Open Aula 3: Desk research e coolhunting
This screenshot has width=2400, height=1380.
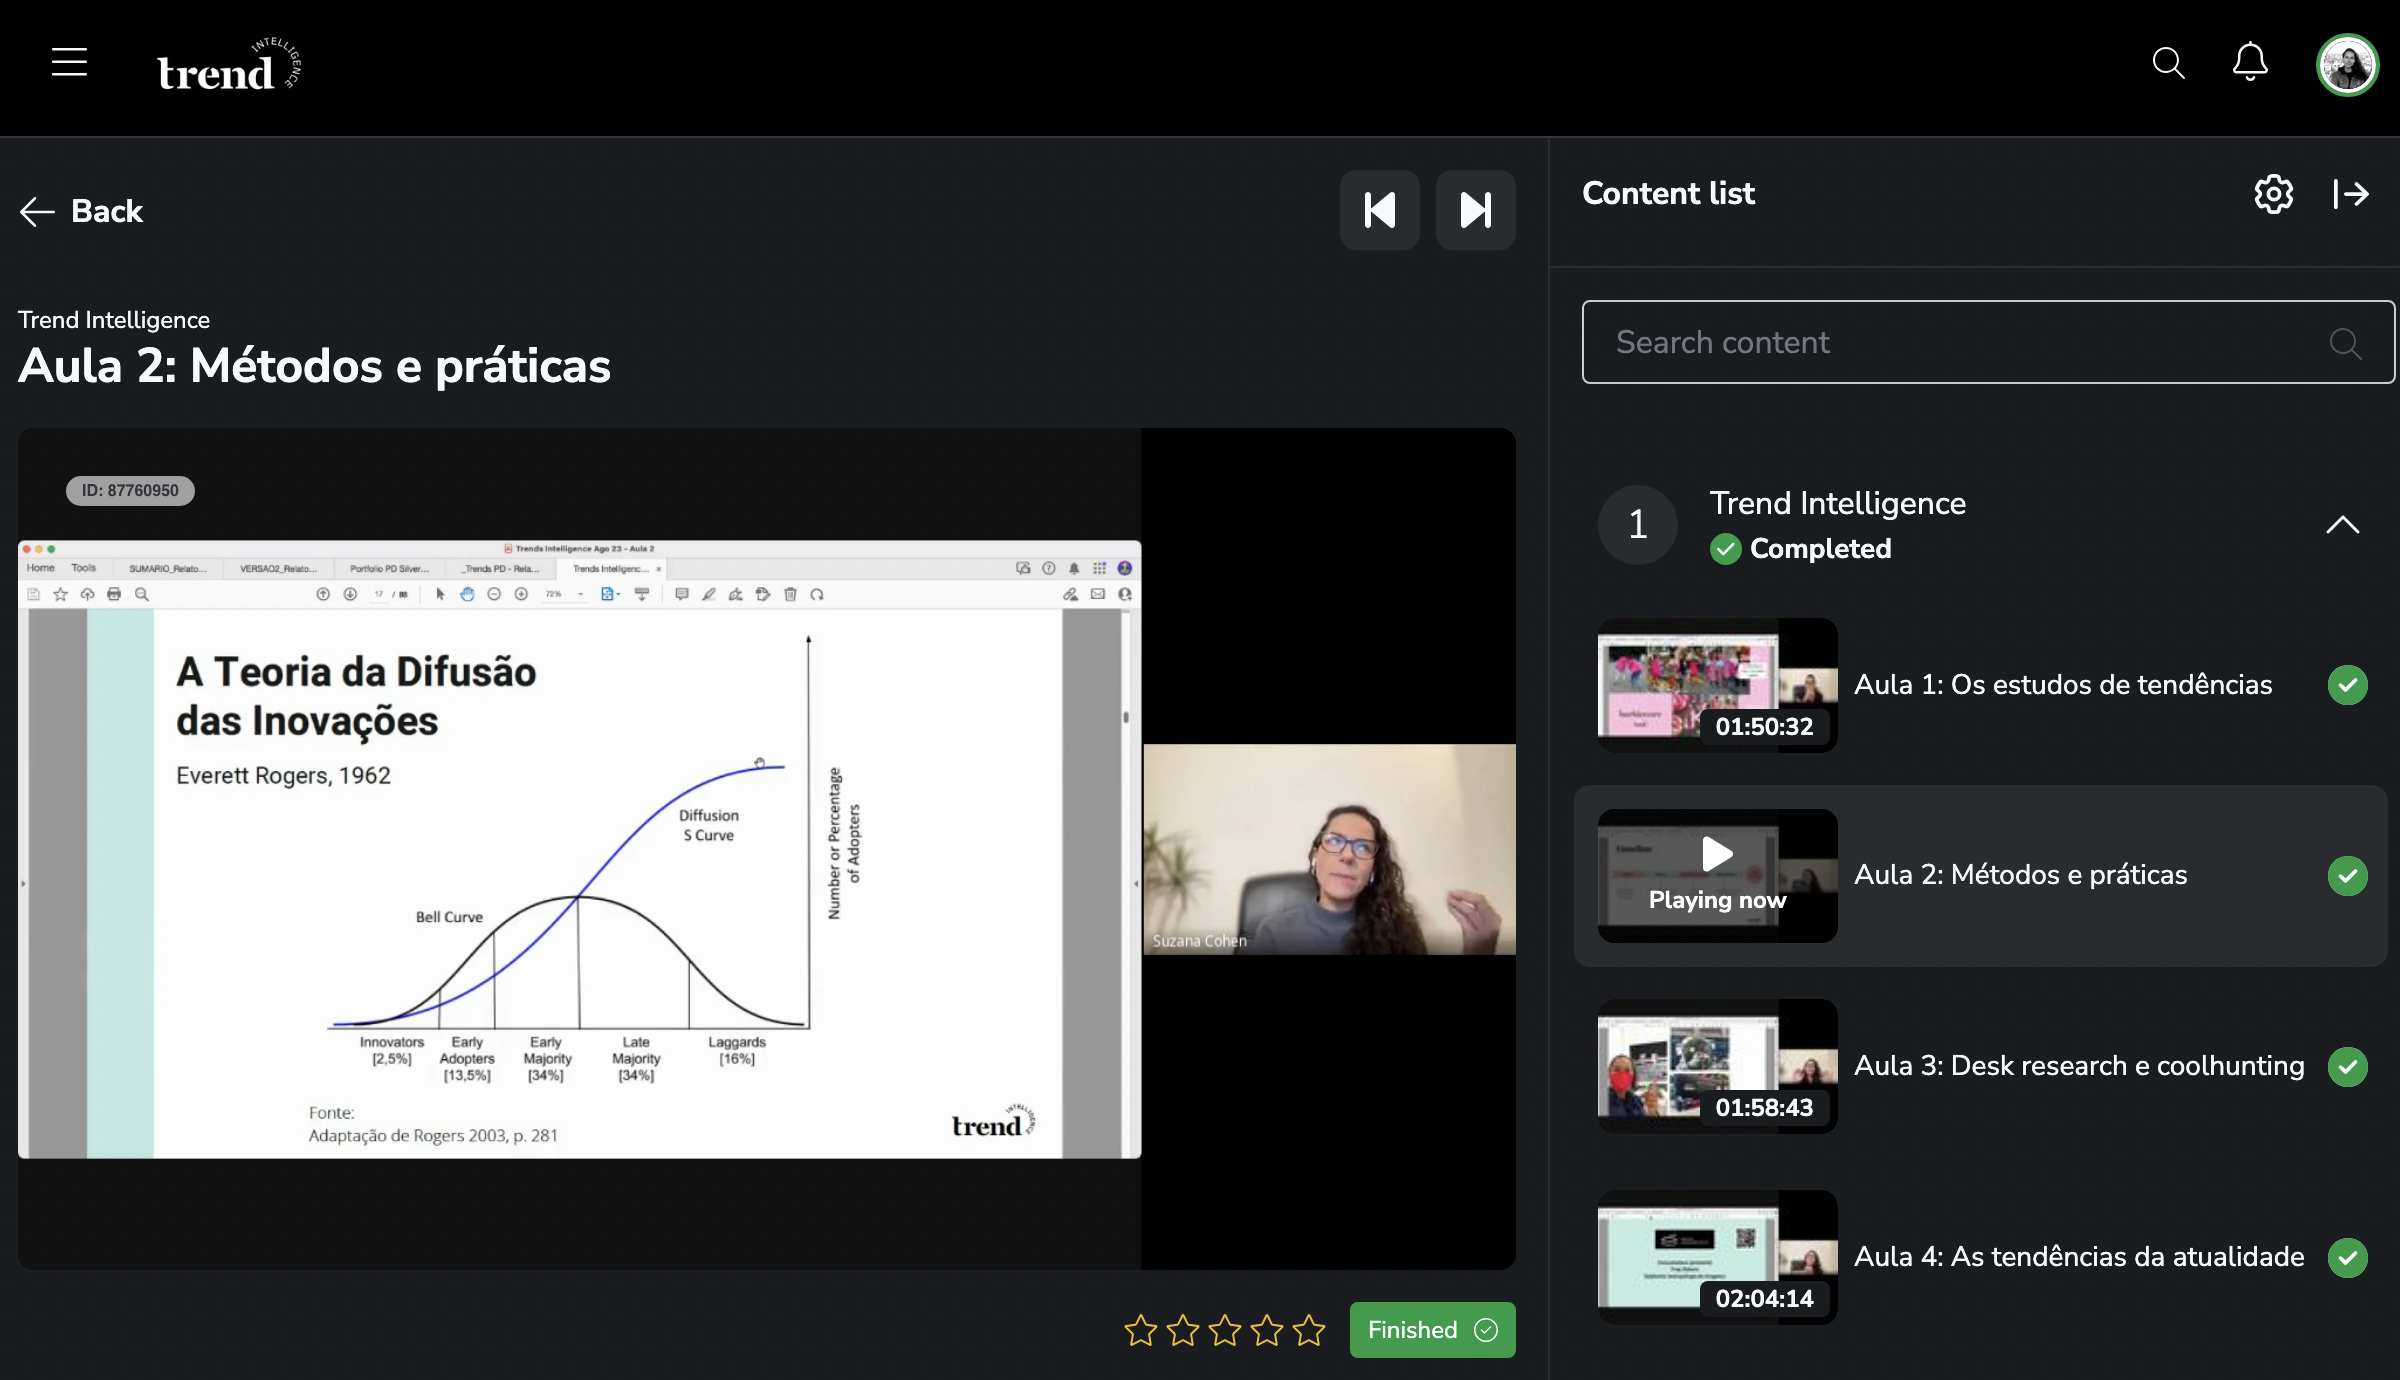point(2079,1066)
